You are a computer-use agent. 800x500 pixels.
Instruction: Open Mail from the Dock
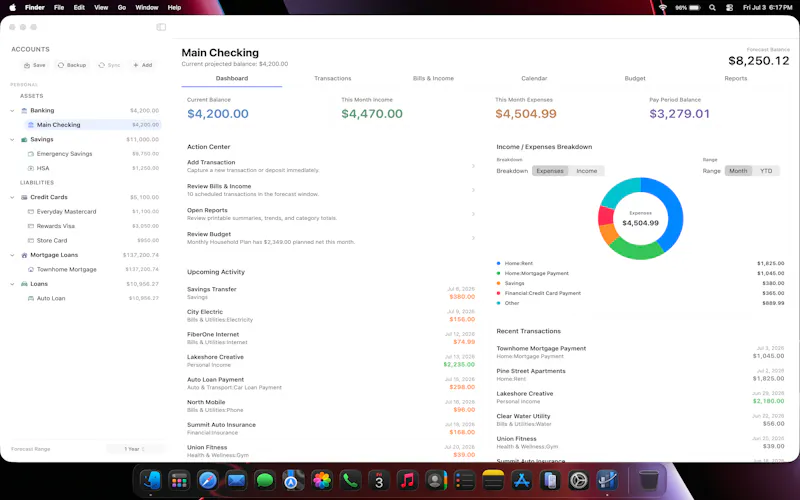236,480
